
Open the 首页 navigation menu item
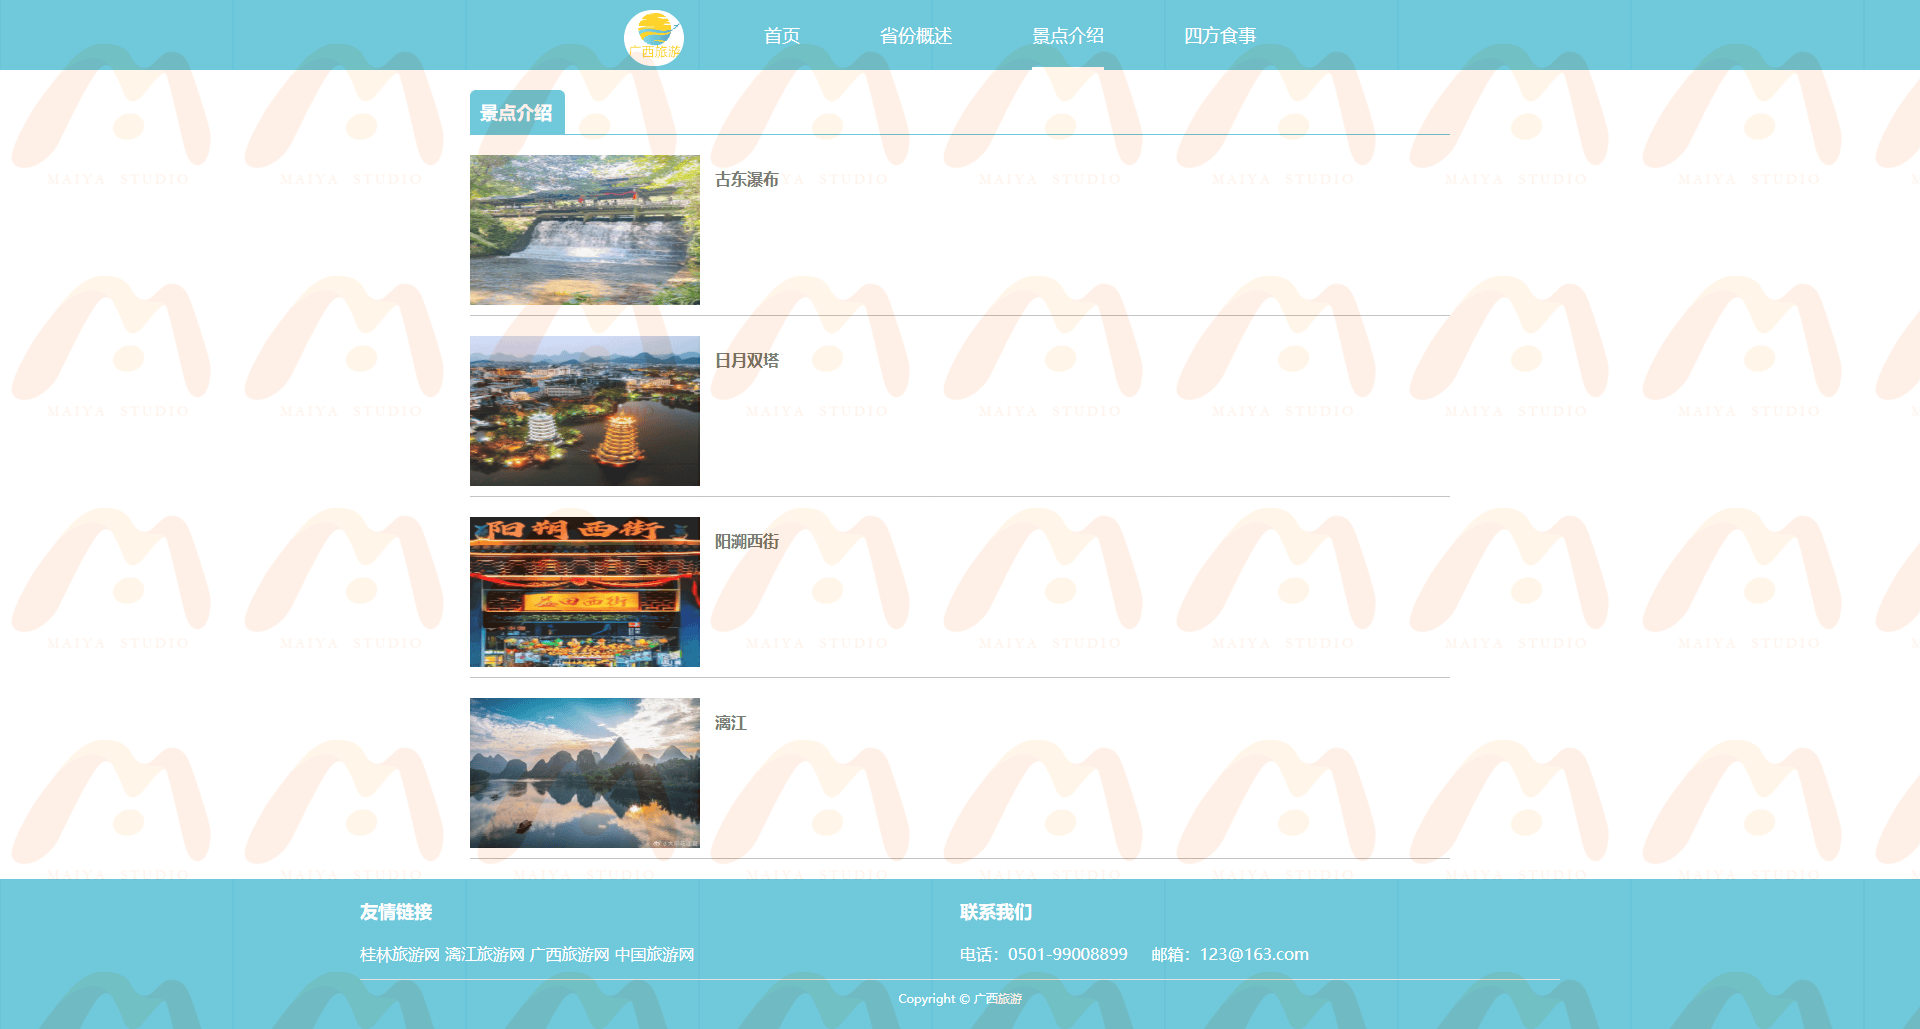pos(781,36)
